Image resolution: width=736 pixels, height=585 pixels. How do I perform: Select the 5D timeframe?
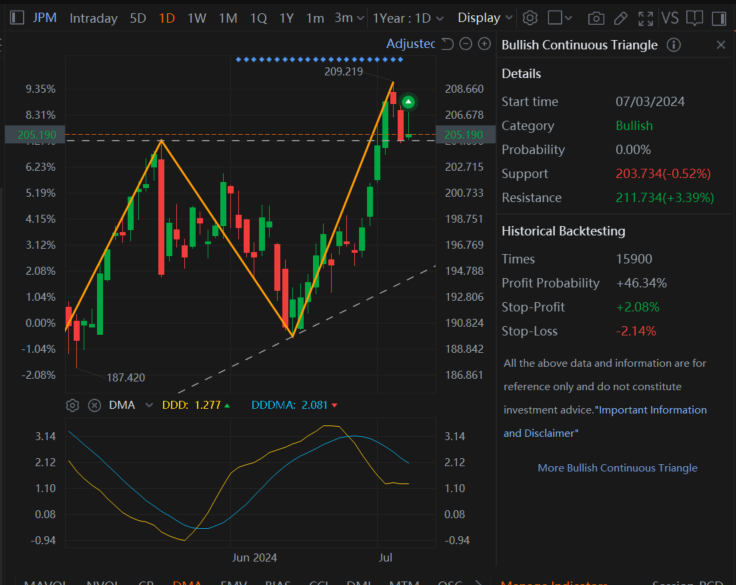[x=138, y=18]
